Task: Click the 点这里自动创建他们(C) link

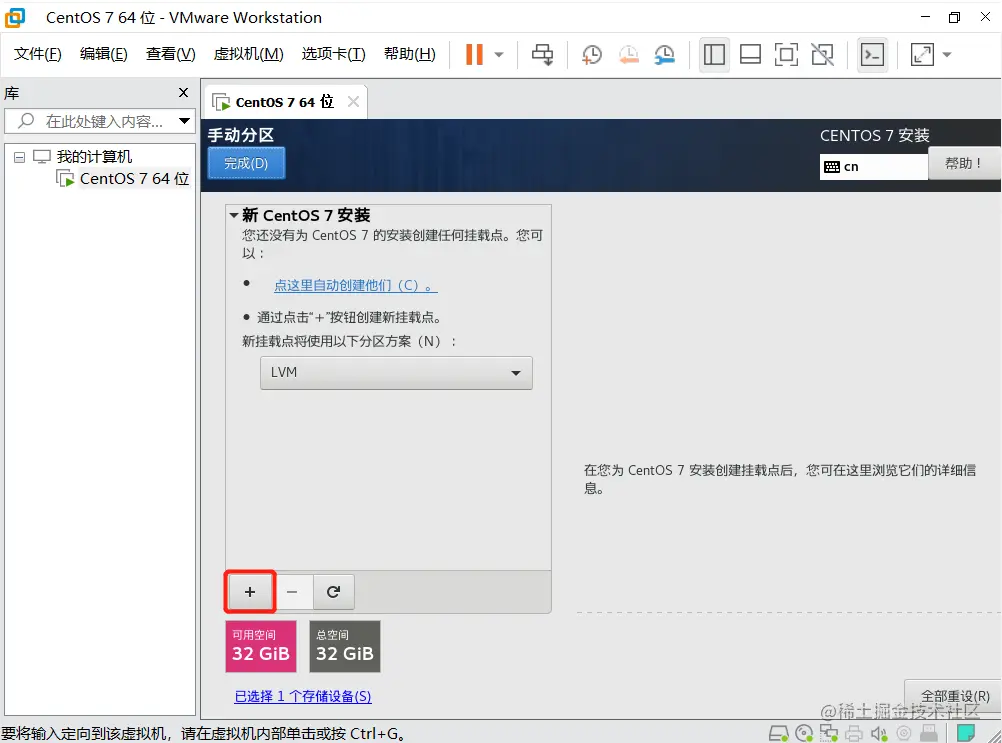Action: [356, 286]
